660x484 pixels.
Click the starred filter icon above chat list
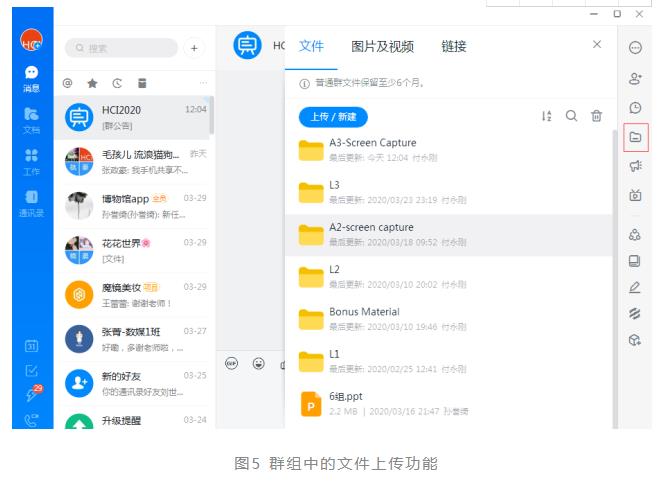click(93, 83)
